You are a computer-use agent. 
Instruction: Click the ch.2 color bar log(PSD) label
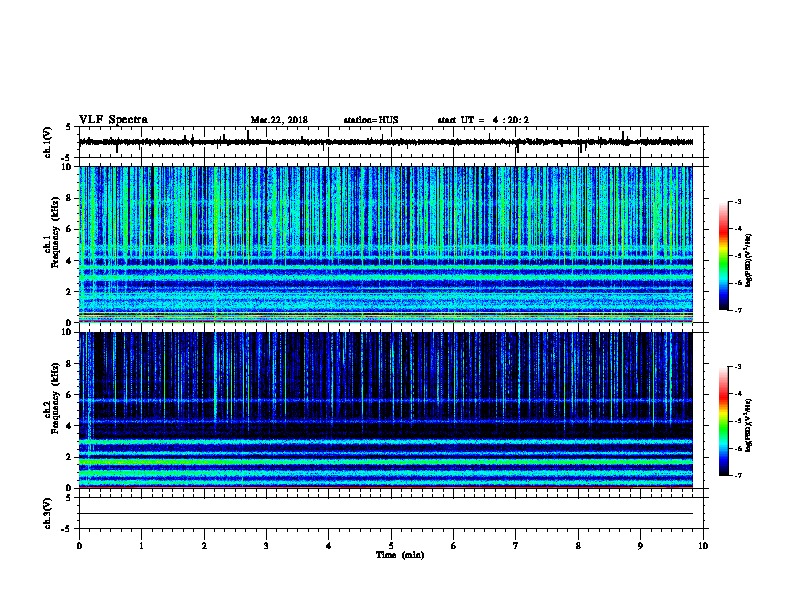click(748, 425)
